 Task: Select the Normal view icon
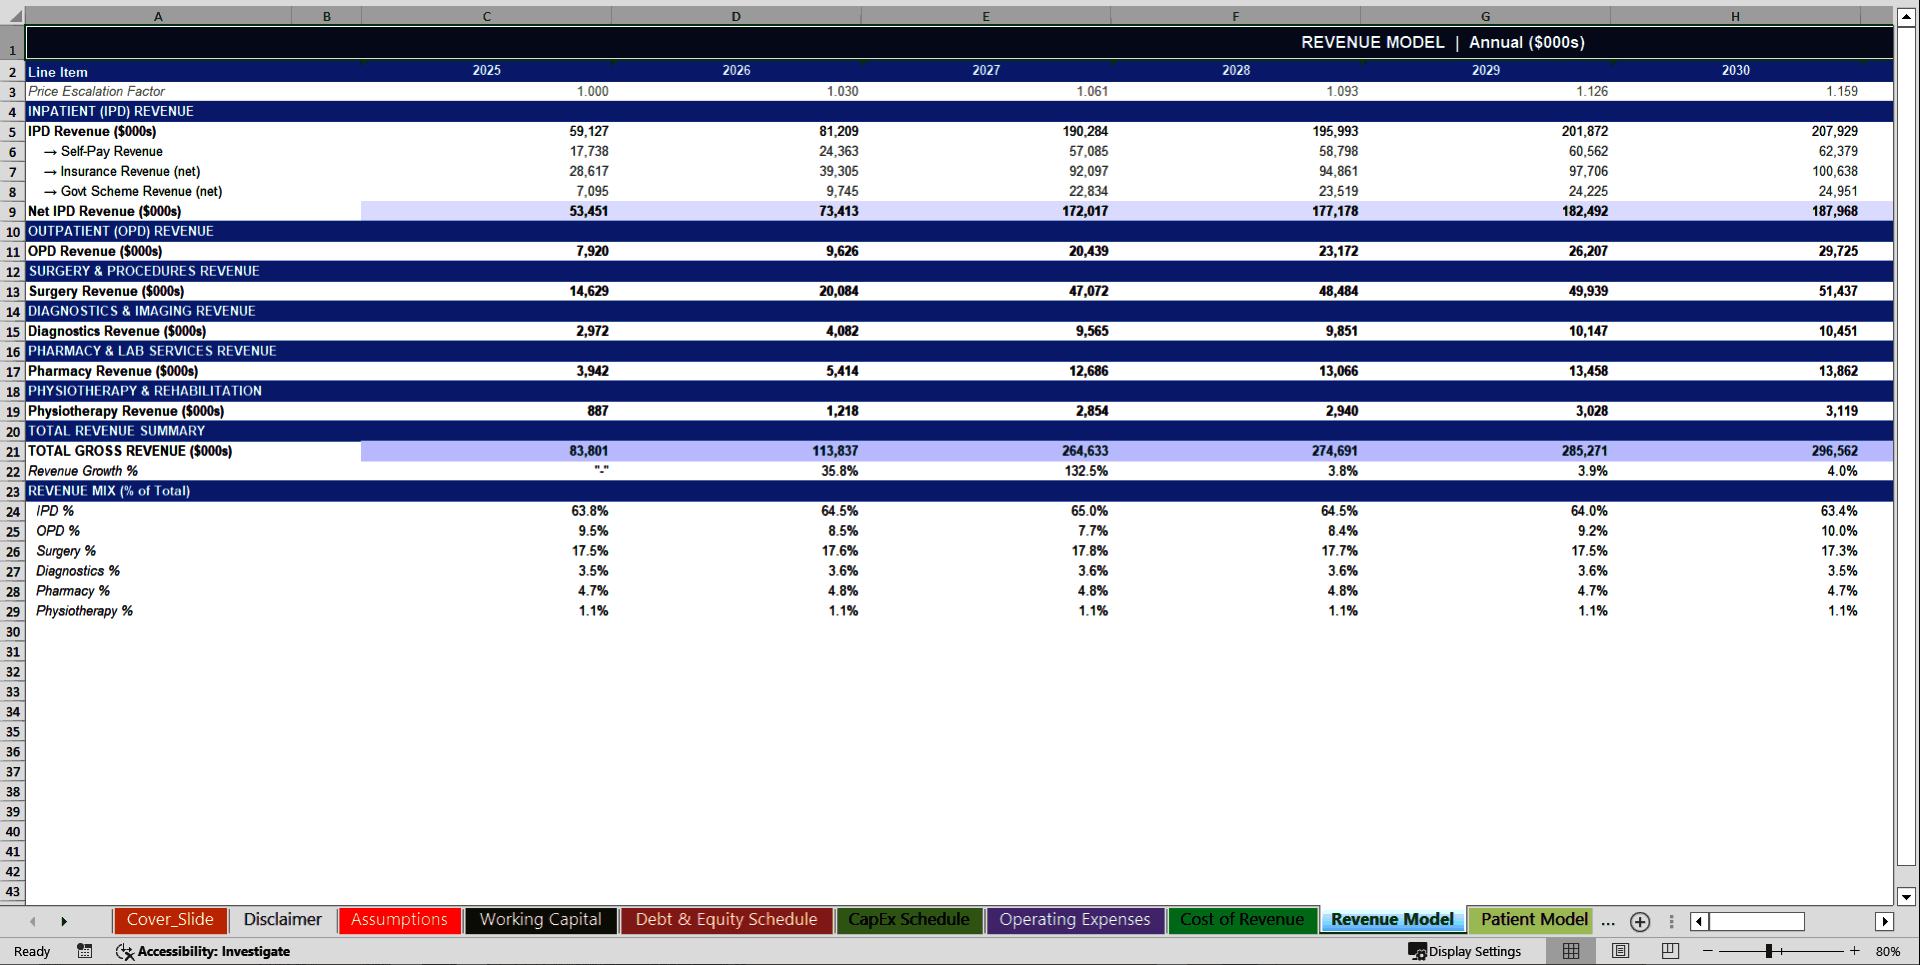[x=1571, y=951]
